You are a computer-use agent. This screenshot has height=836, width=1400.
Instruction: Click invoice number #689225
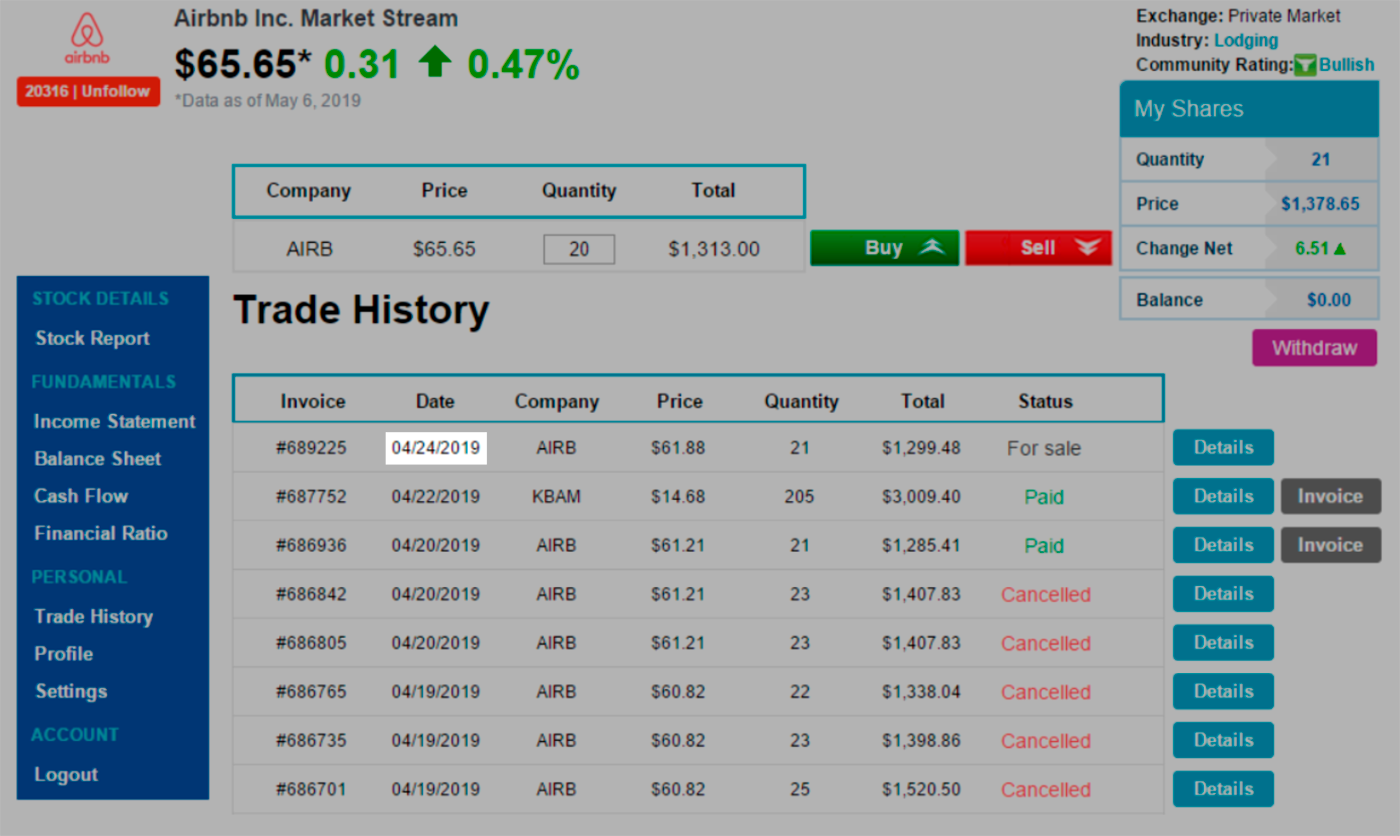(312, 448)
